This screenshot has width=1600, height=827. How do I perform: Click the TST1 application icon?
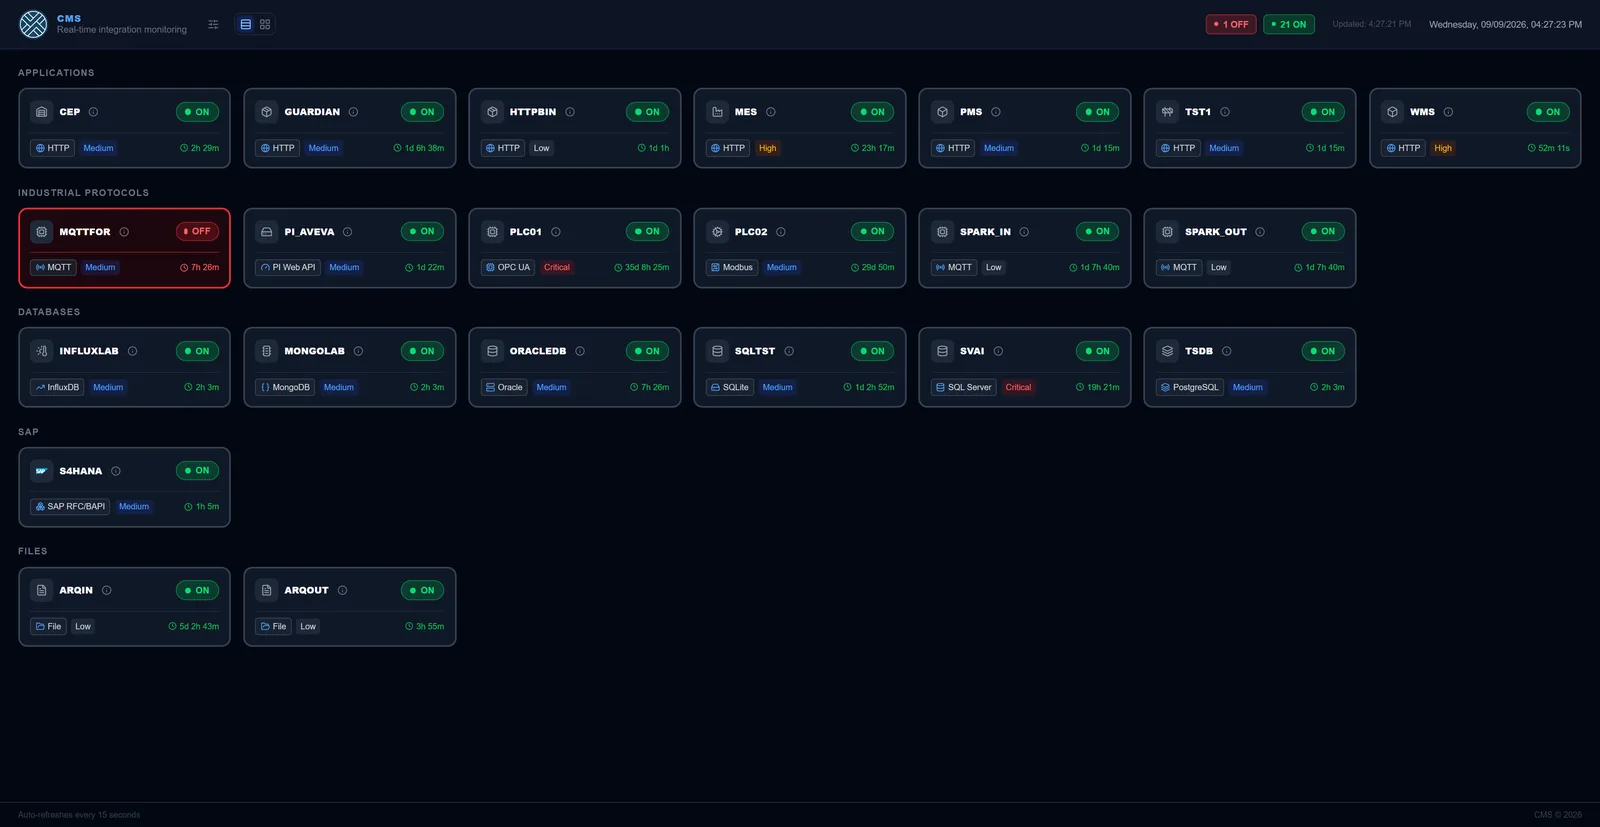[x=1167, y=112]
